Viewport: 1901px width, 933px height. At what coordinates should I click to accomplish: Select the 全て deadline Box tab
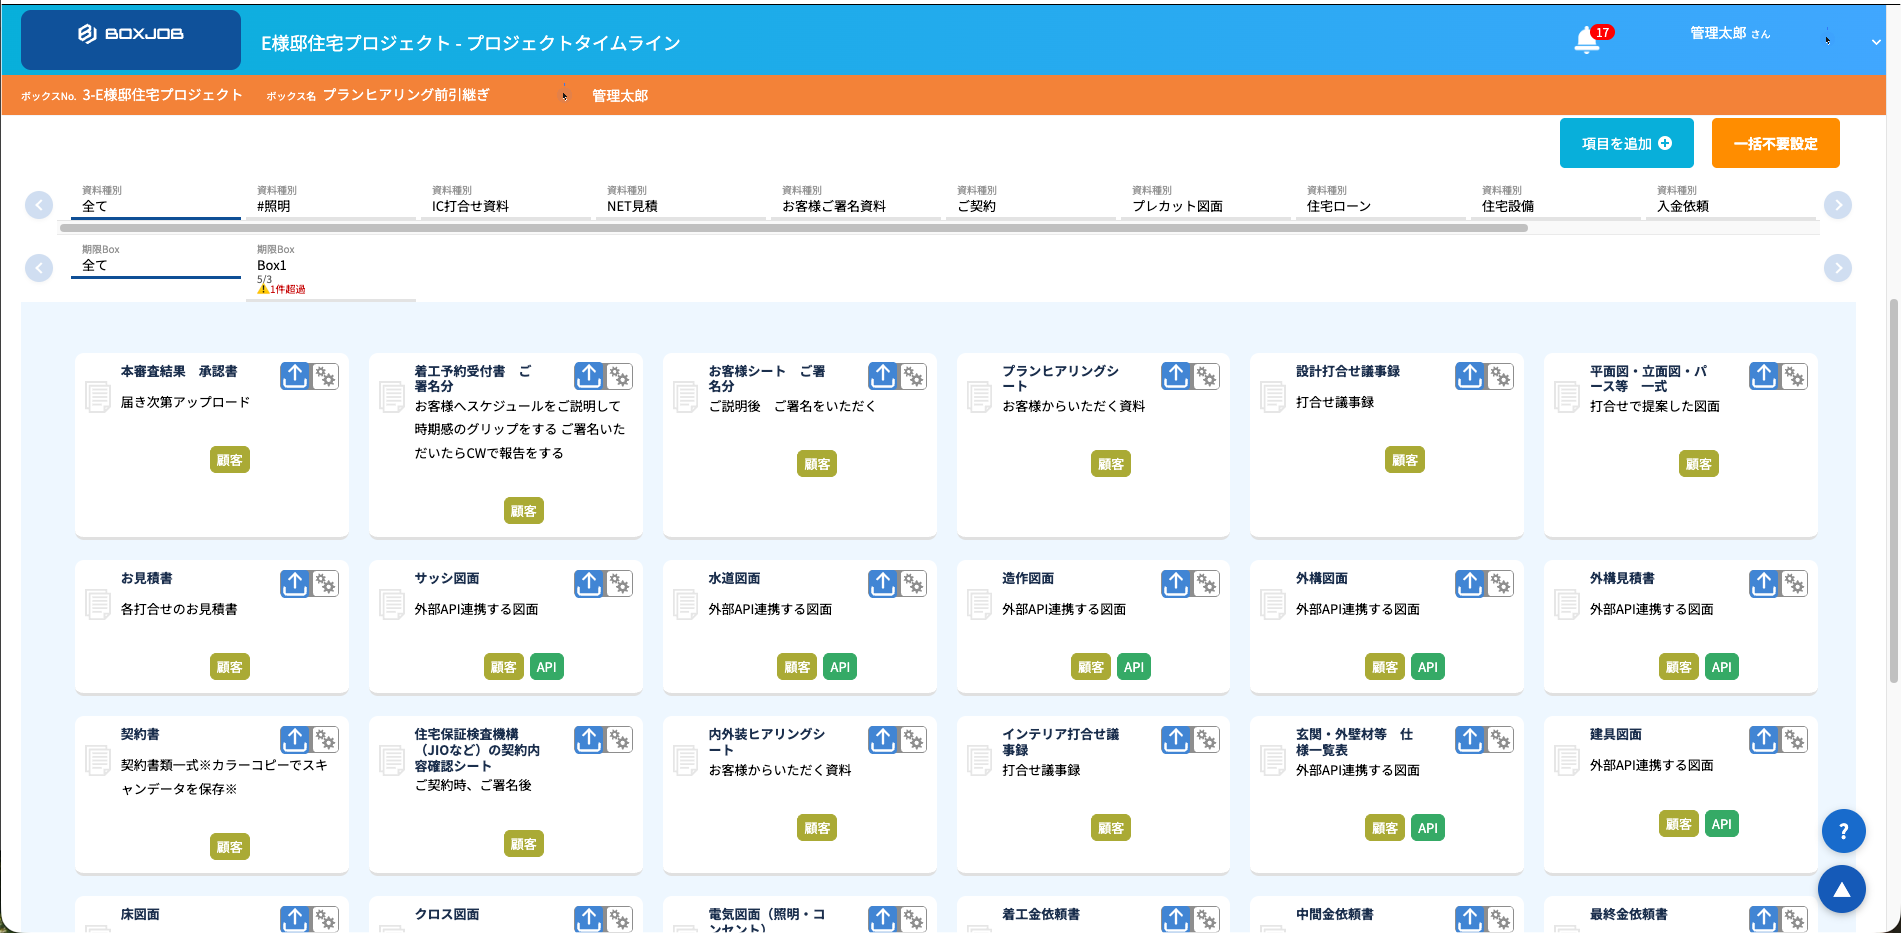tap(156, 259)
